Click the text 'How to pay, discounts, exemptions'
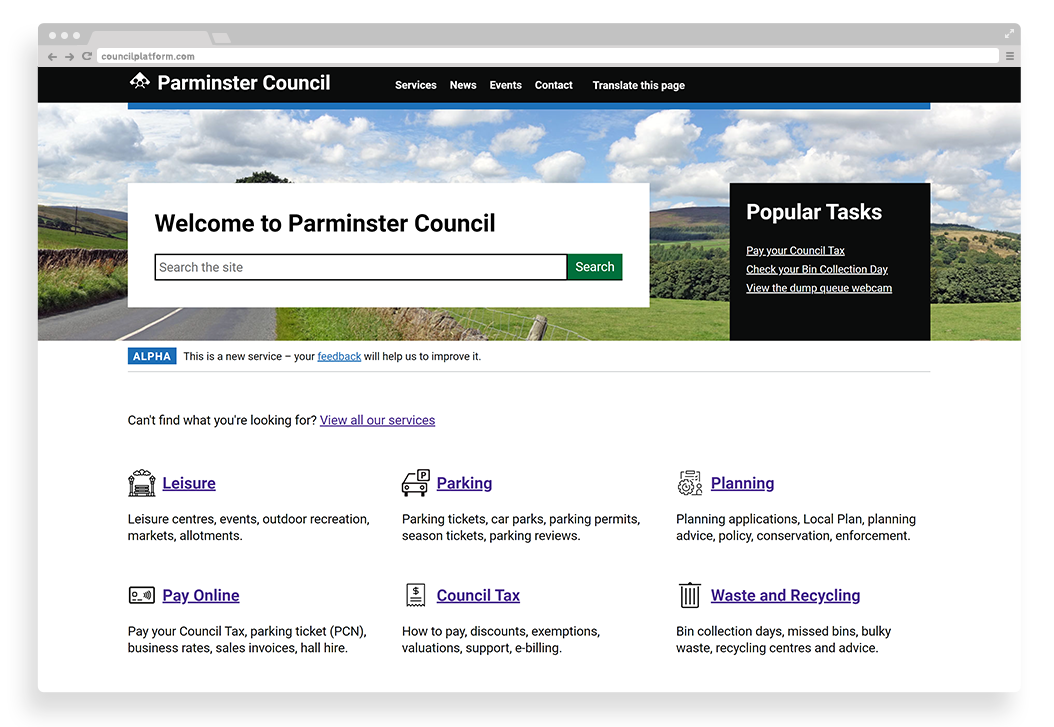 (x=499, y=632)
